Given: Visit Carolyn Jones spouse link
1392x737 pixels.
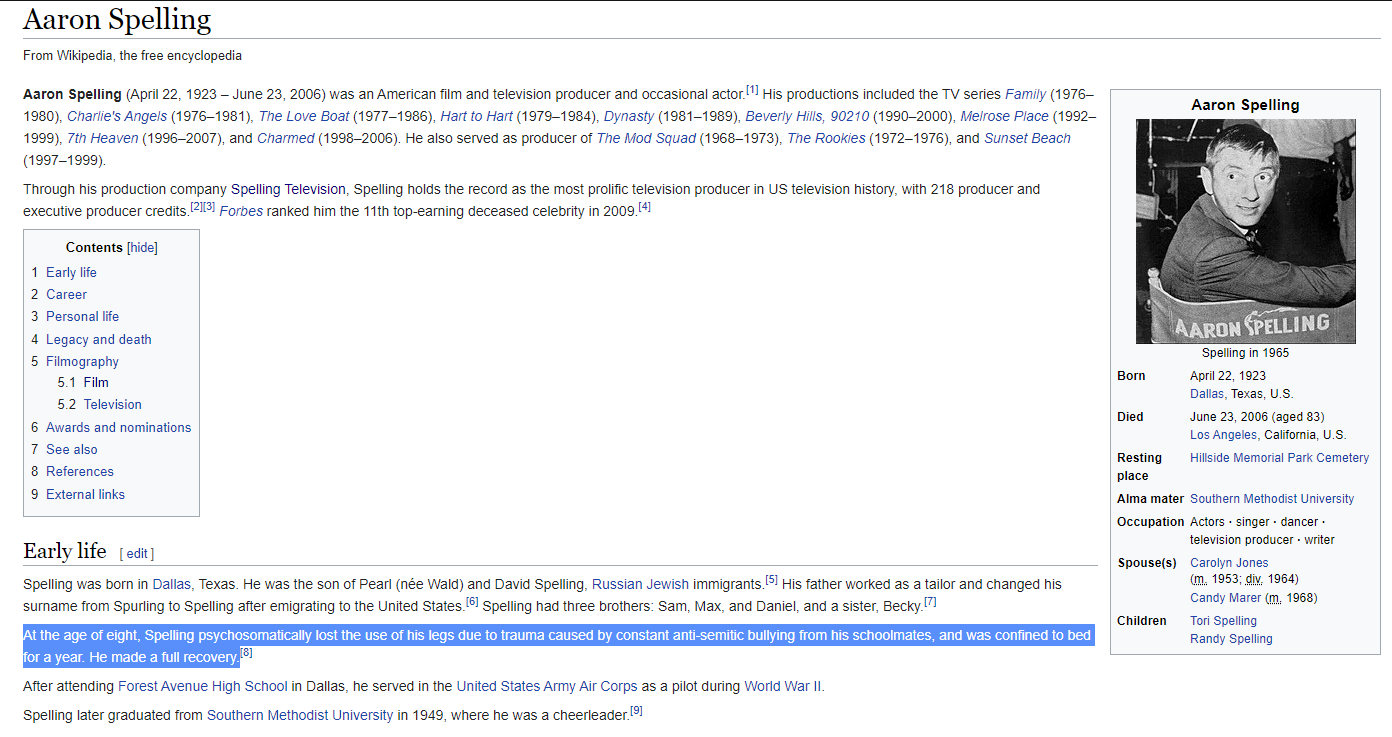Looking at the screenshot, I should (x=1229, y=563).
